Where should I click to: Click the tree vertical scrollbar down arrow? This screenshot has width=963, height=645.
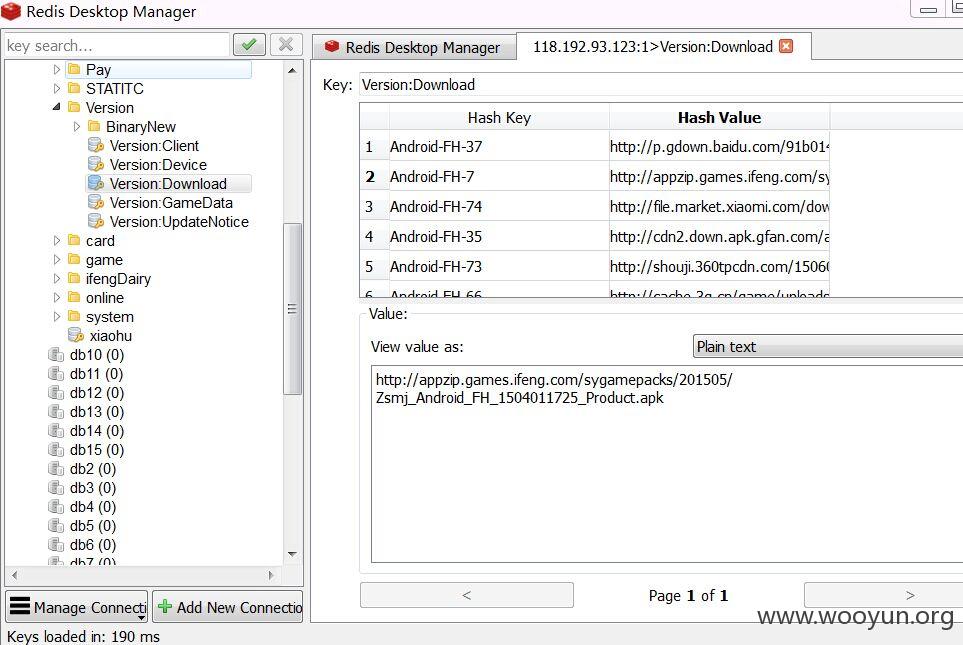tap(292, 554)
